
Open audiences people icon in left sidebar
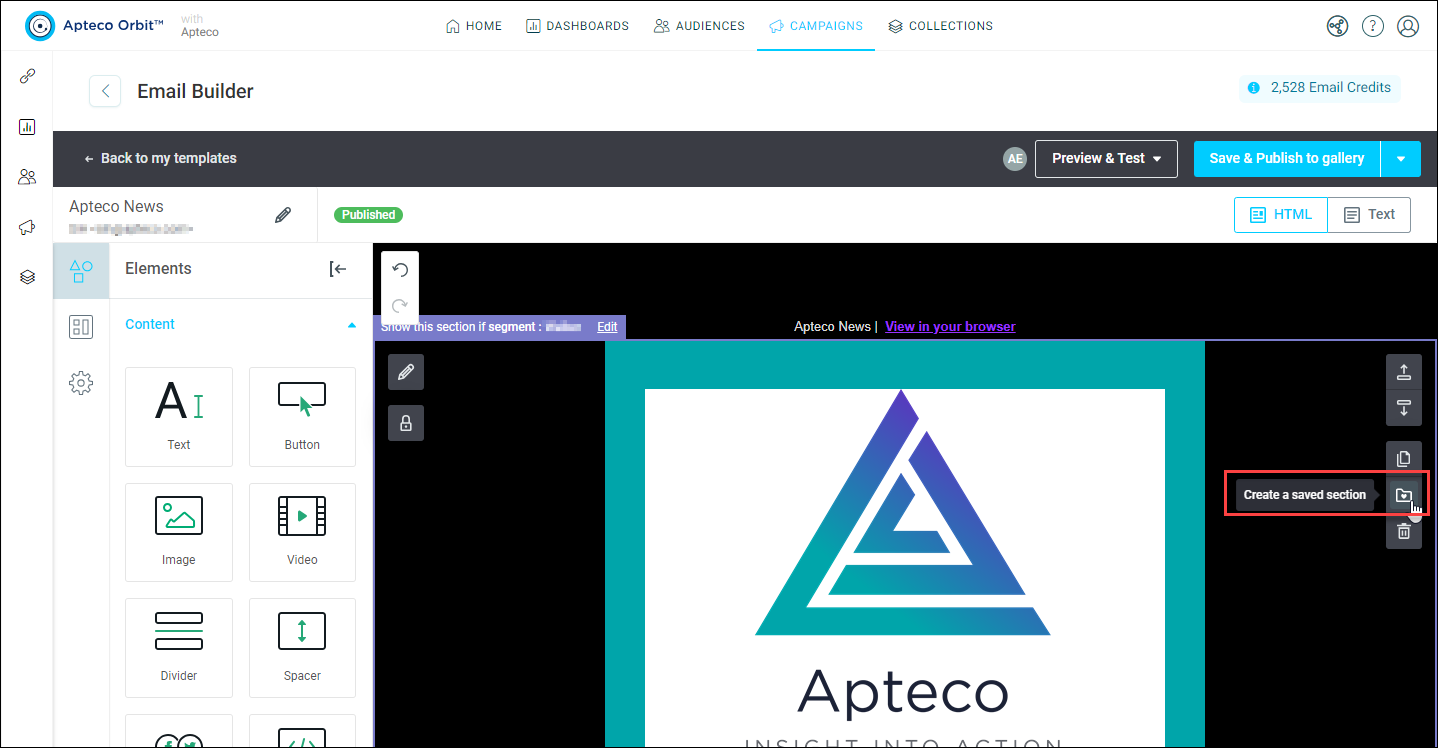tap(27, 177)
